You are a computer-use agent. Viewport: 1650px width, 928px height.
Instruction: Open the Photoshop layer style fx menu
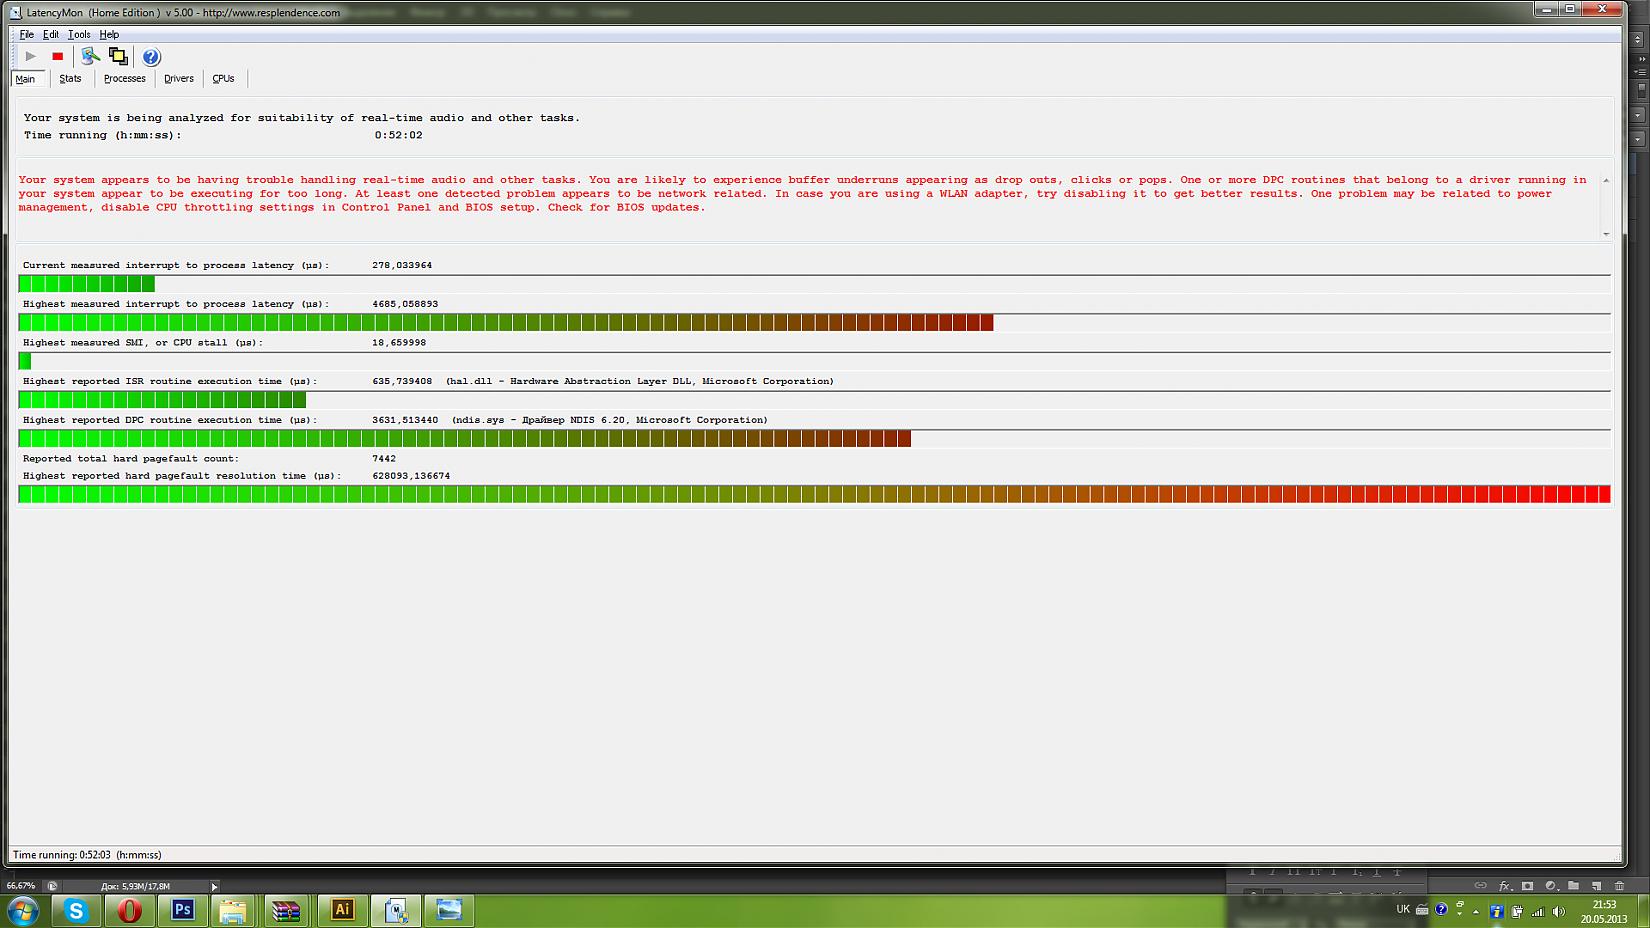point(1504,886)
